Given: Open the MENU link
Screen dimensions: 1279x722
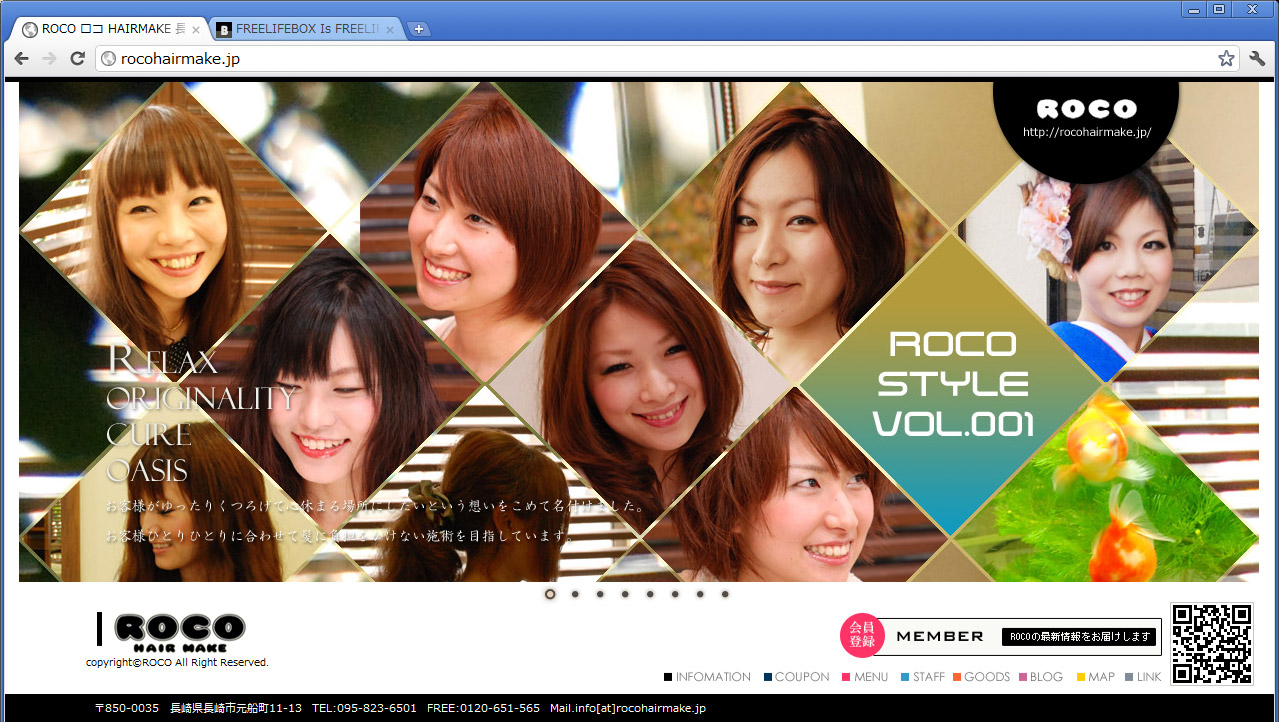Looking at the screenshot, I should pyautogui.click(x=864, y=677).
